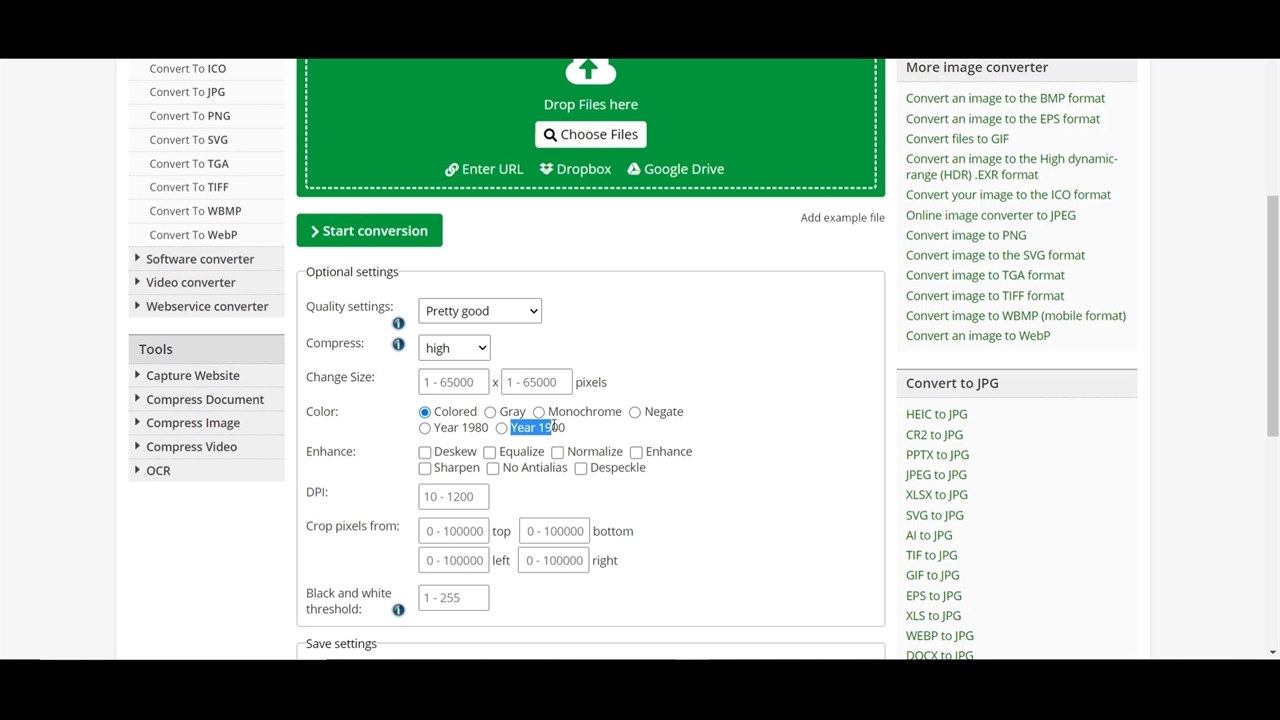Click info icon beside Black and white threshold
Screen dimensions: 1280x720
398,610
